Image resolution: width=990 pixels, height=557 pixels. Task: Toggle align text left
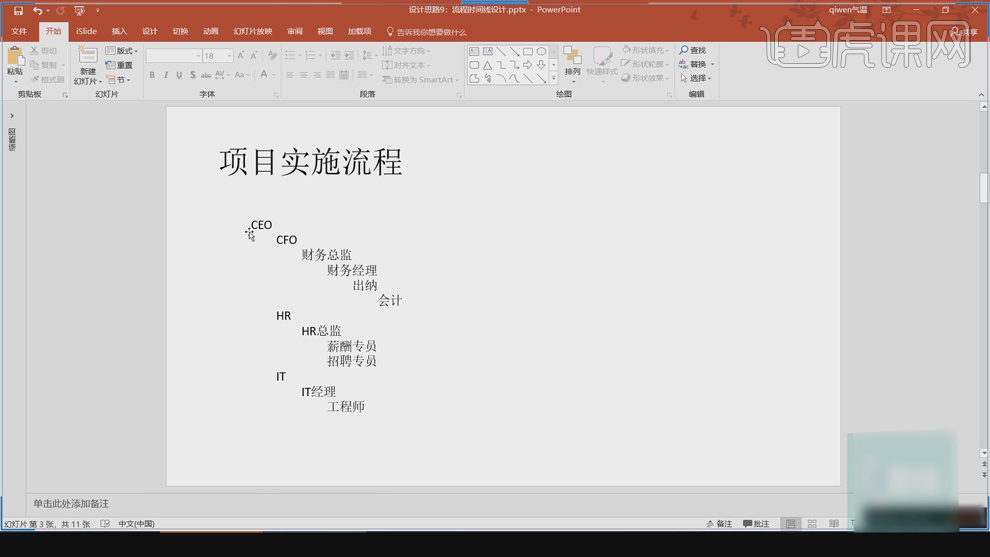(x=290, y=75)
